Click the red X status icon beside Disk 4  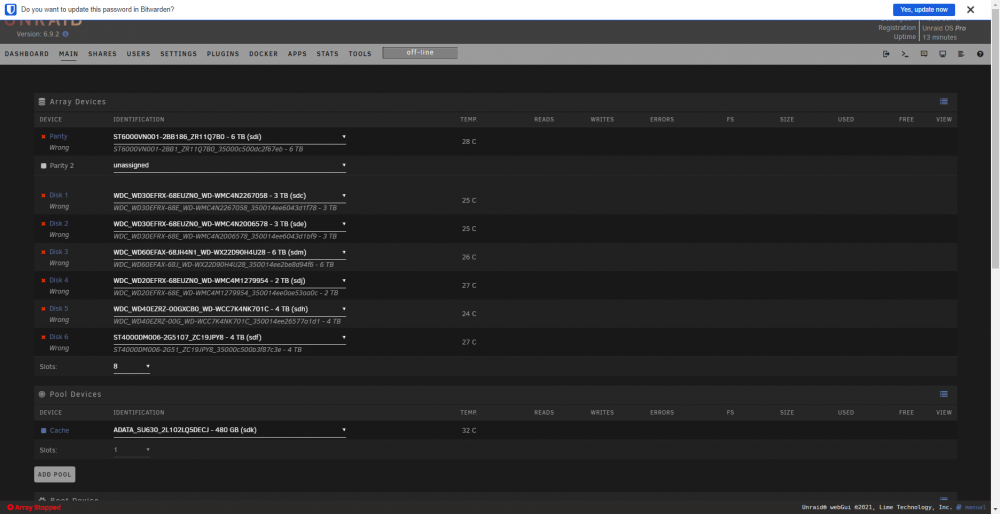pos(43,281)
